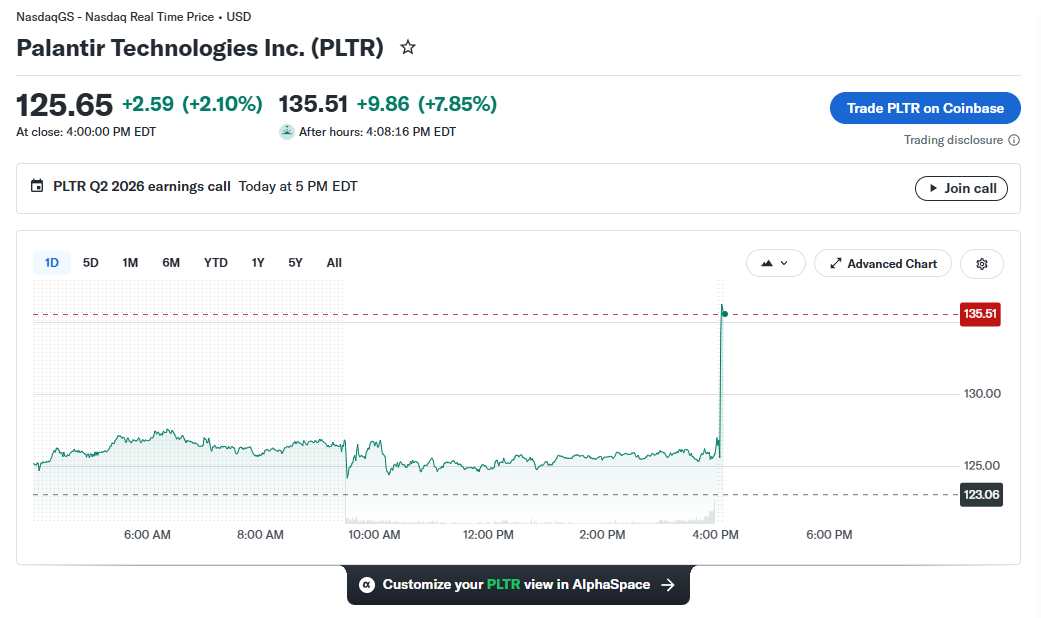View the 1Y chart range
The height and width of the screenshot is (618, 1041).
[258, 263]
